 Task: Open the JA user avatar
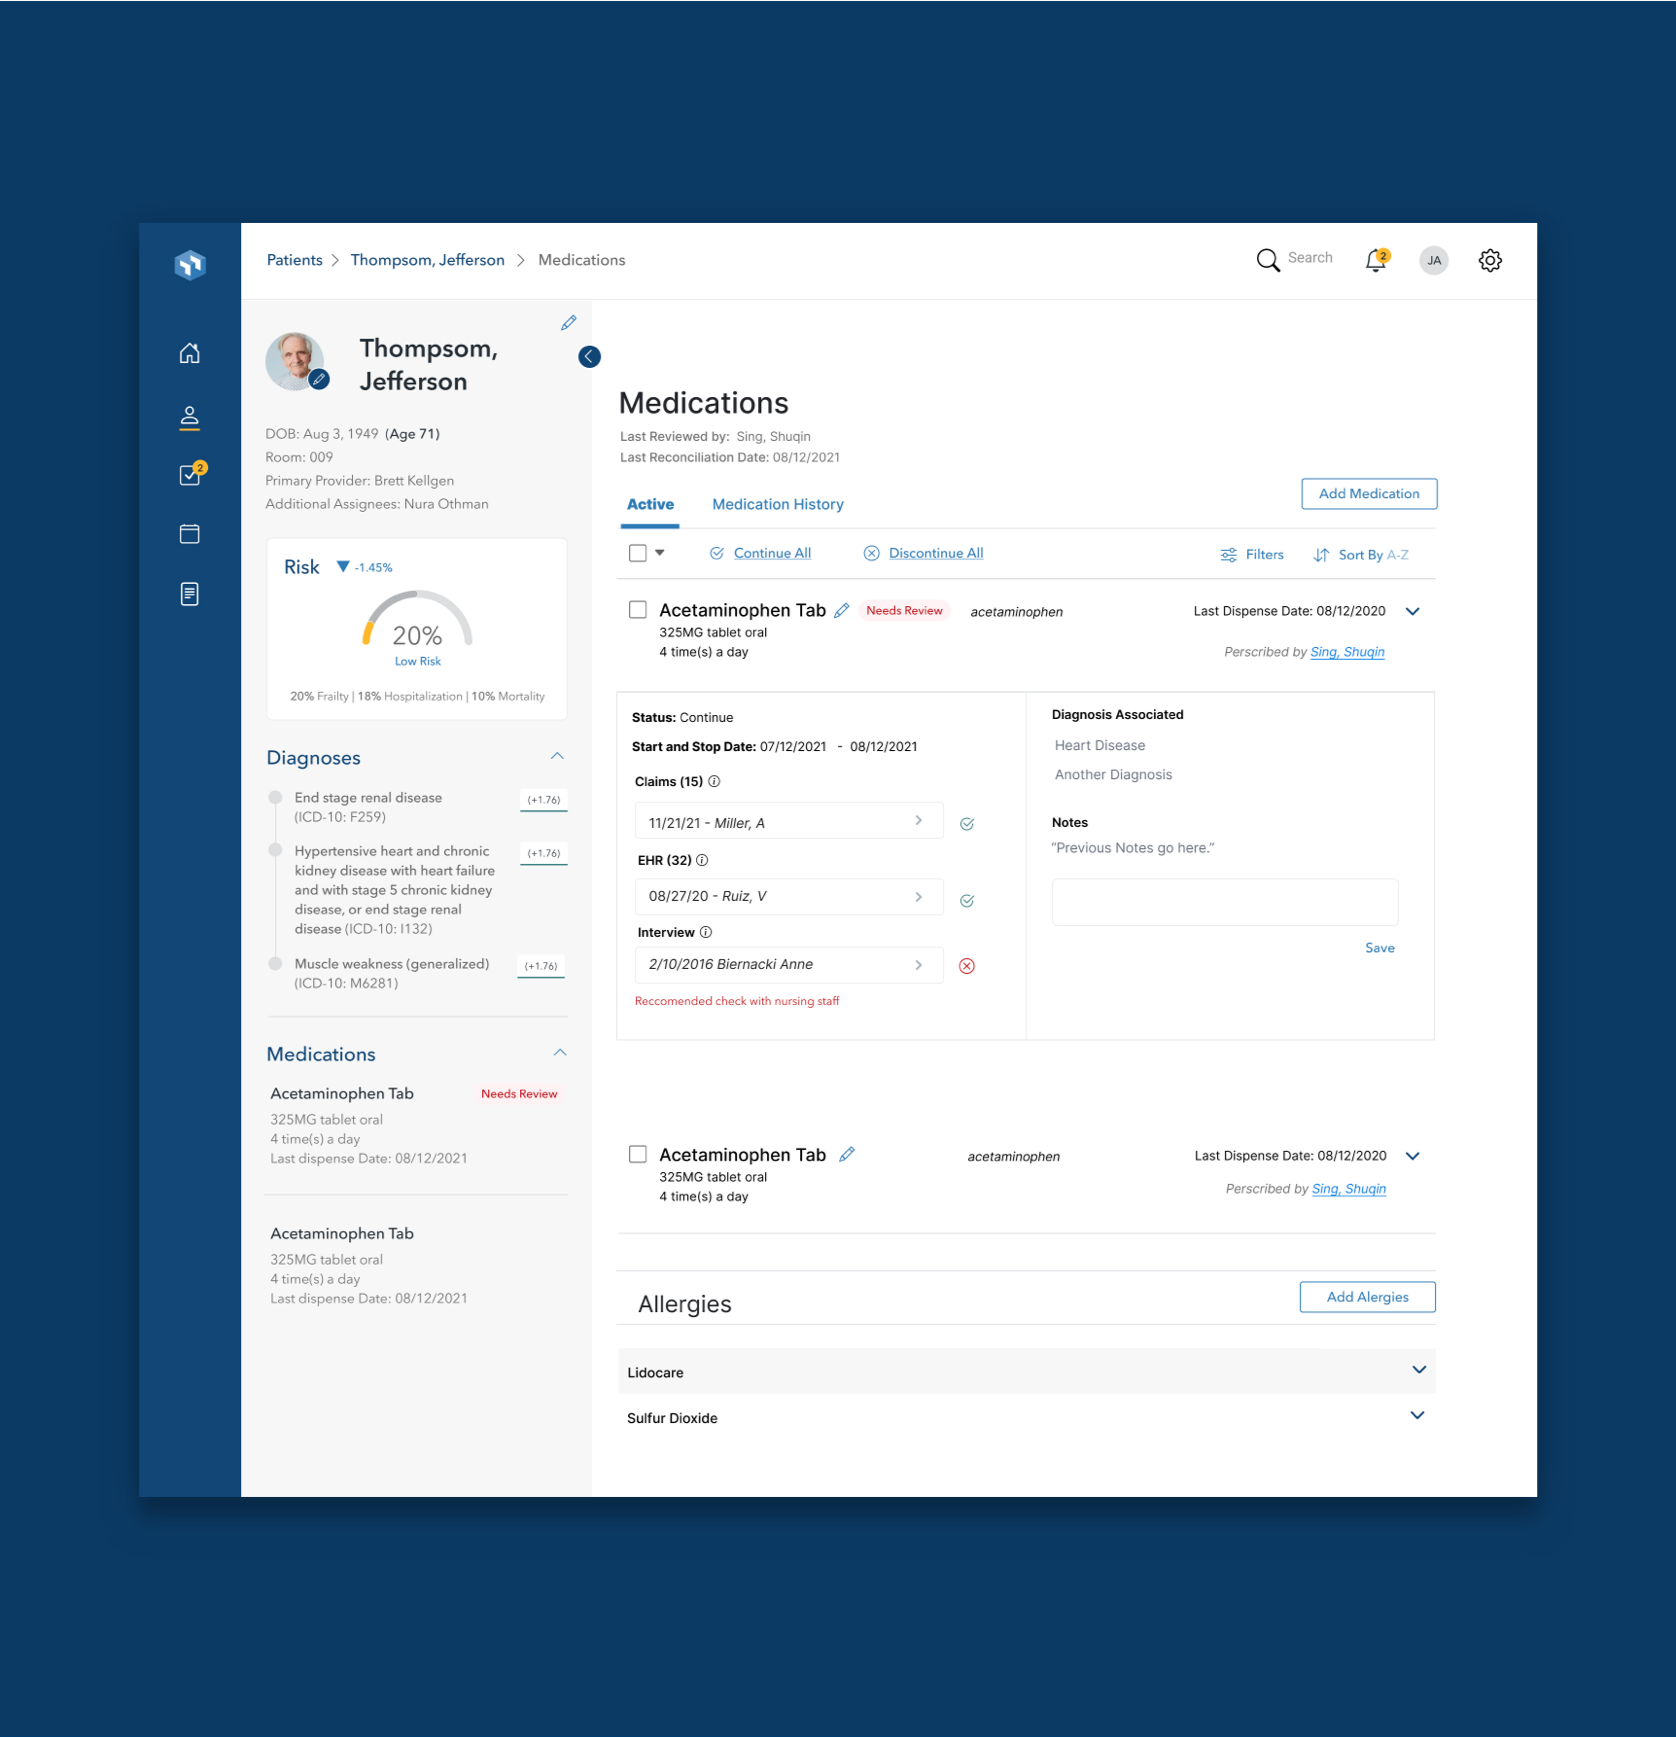click(x=1433, y=260)
